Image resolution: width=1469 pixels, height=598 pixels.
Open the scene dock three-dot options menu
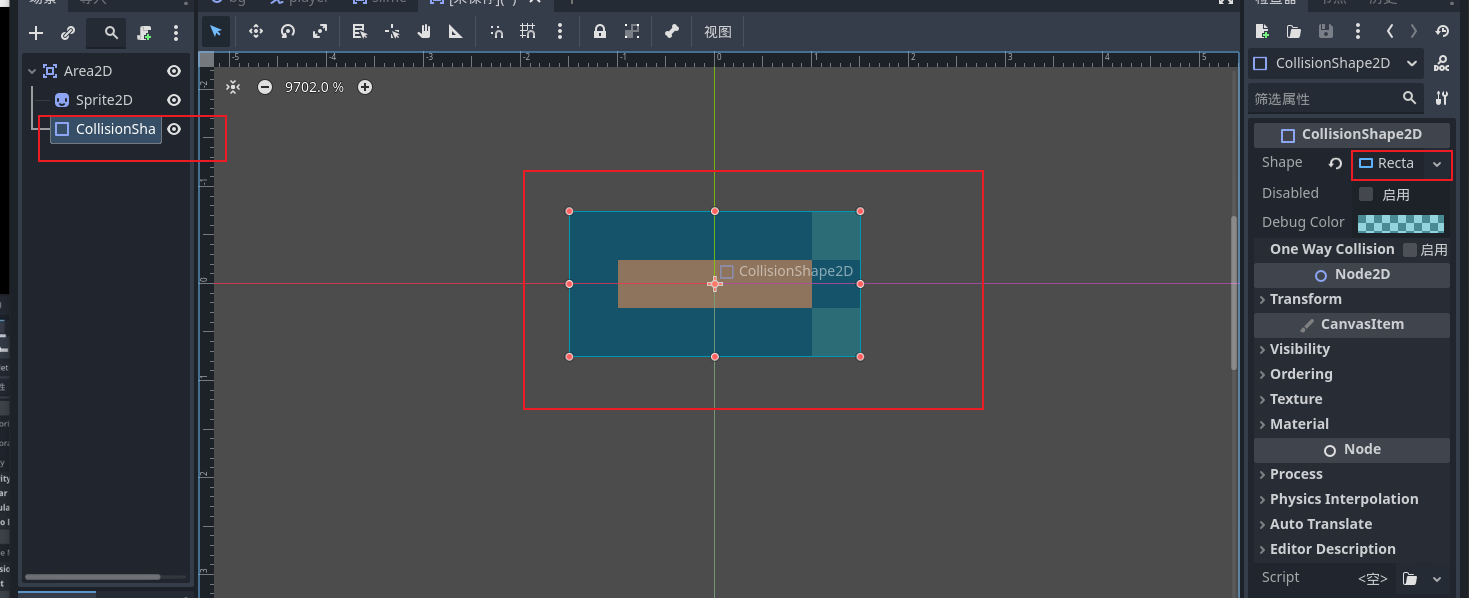coord(176,33)
